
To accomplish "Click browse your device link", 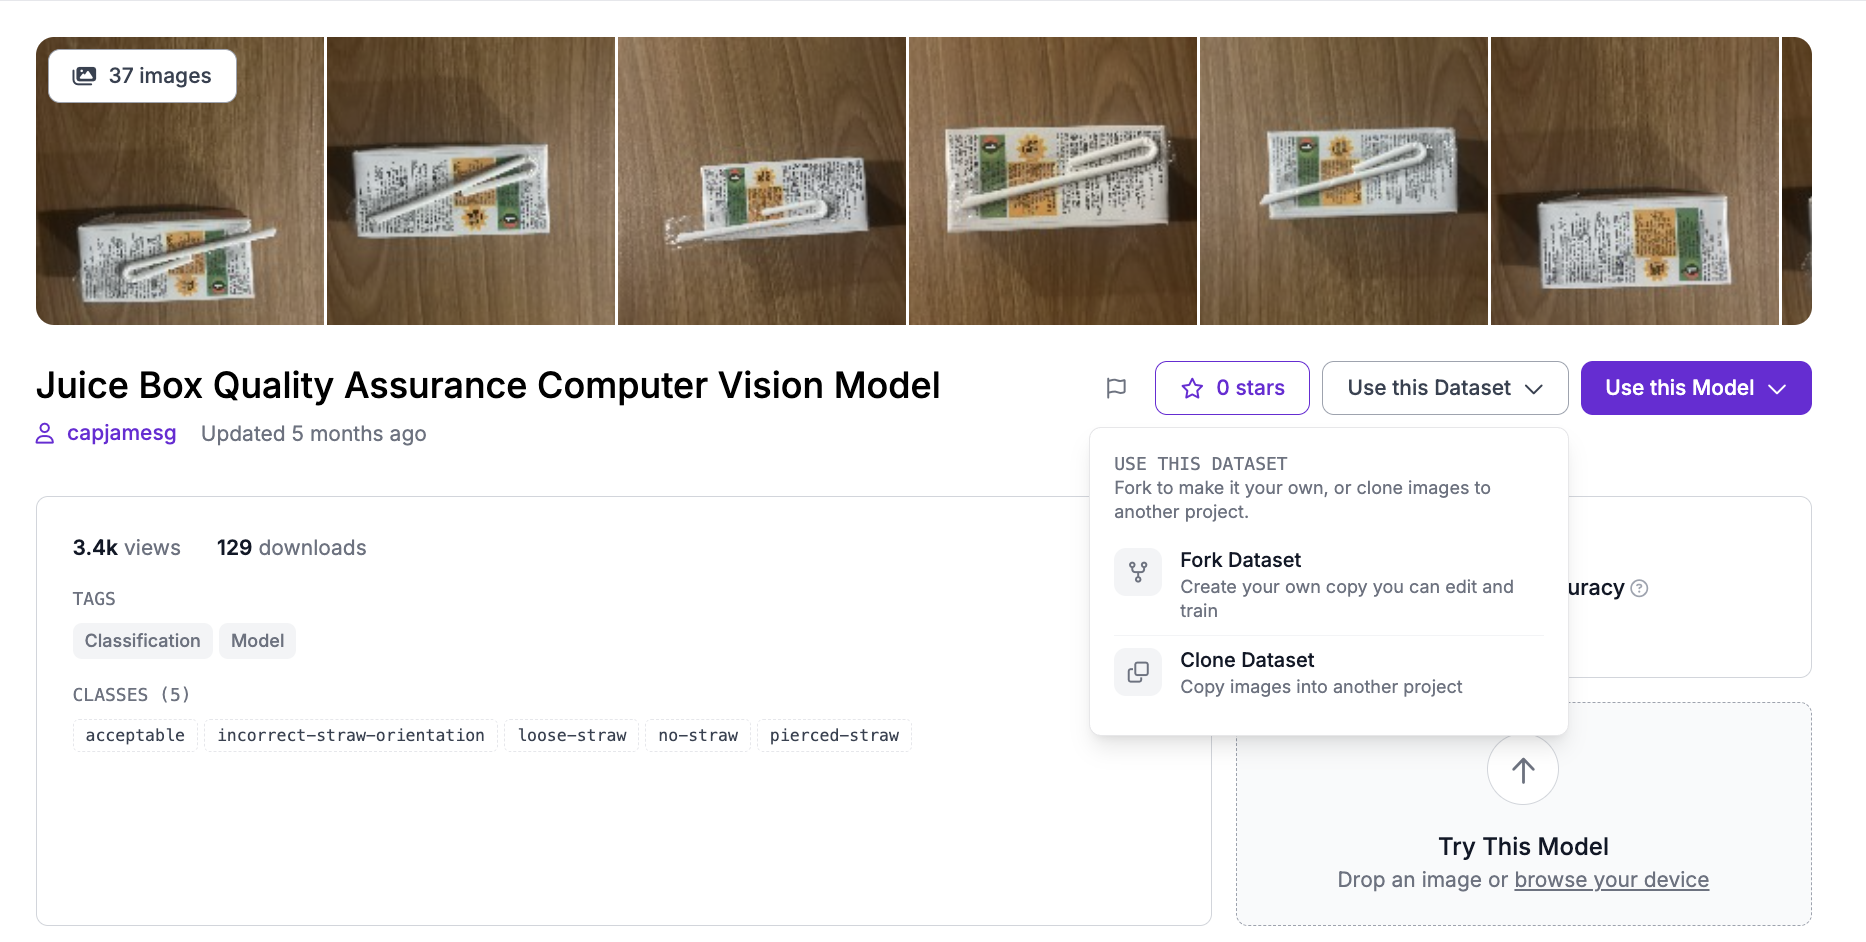I will tap(1611, 880).
